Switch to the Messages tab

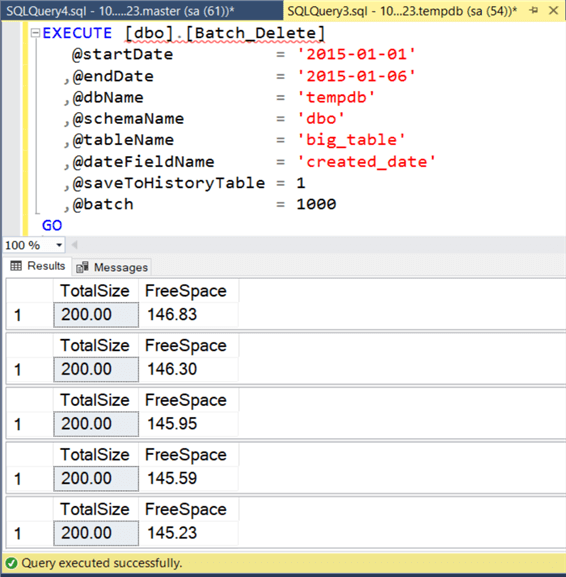(112, 267)
